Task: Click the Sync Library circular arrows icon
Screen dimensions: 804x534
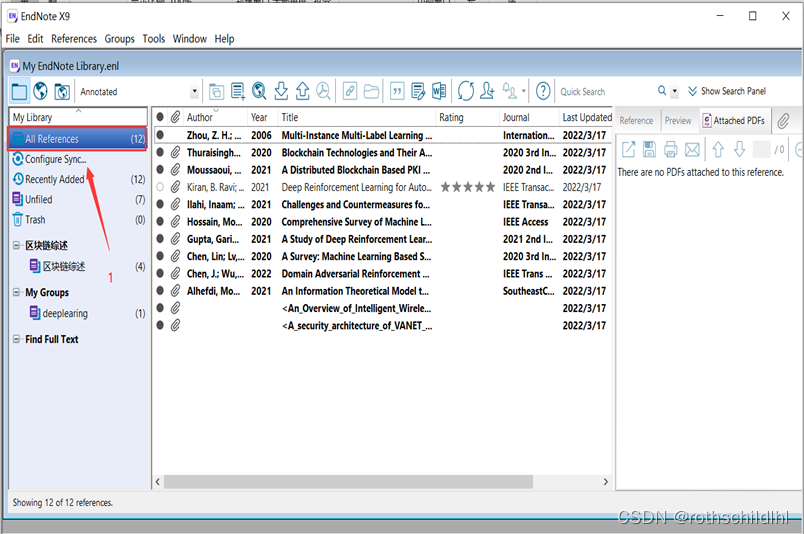Action: pyautogui.click(x=466, y=91)
